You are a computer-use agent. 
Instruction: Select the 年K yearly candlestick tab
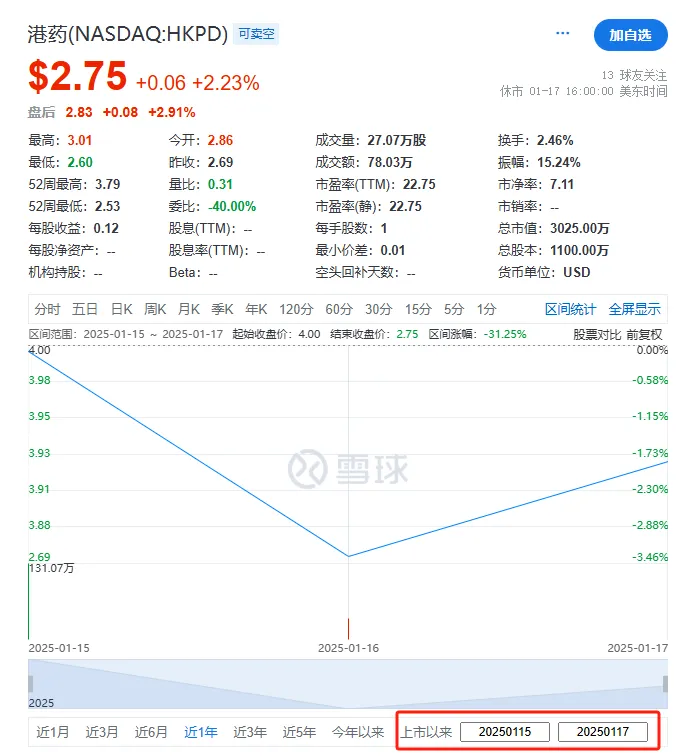(x=256, y=309)
